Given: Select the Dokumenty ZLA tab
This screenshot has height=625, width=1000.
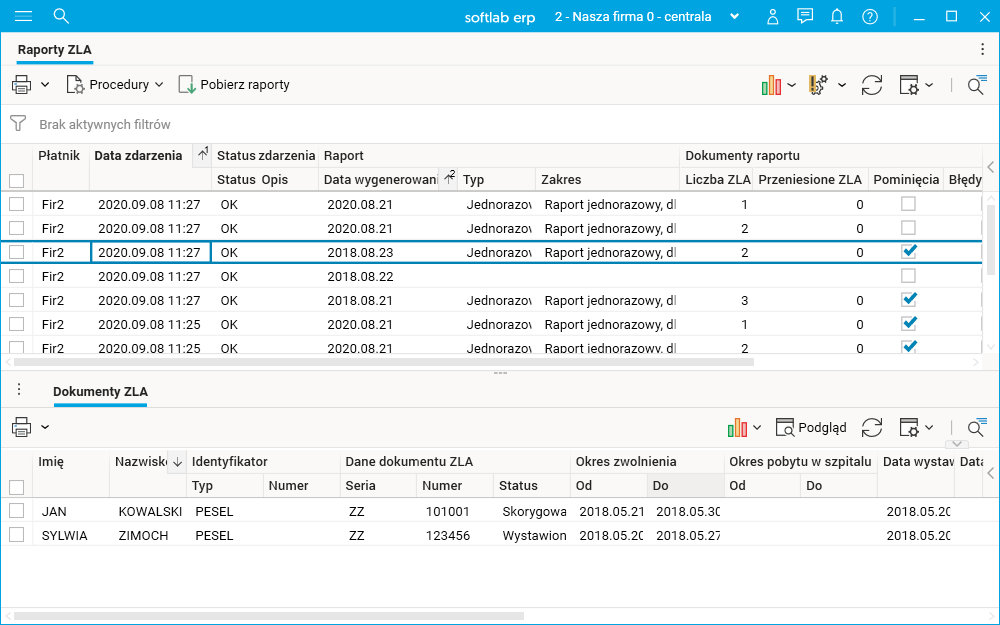Looking at the screenshot, I should coord(100,392).
